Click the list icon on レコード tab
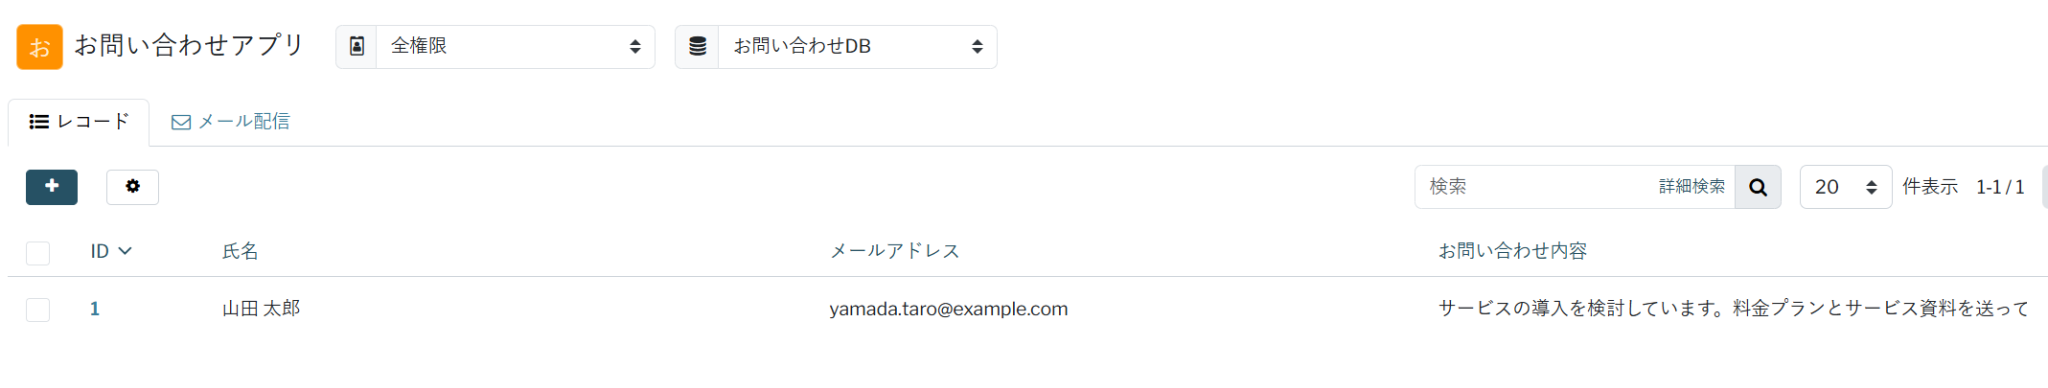2048x388 pixels. point(39,122)
